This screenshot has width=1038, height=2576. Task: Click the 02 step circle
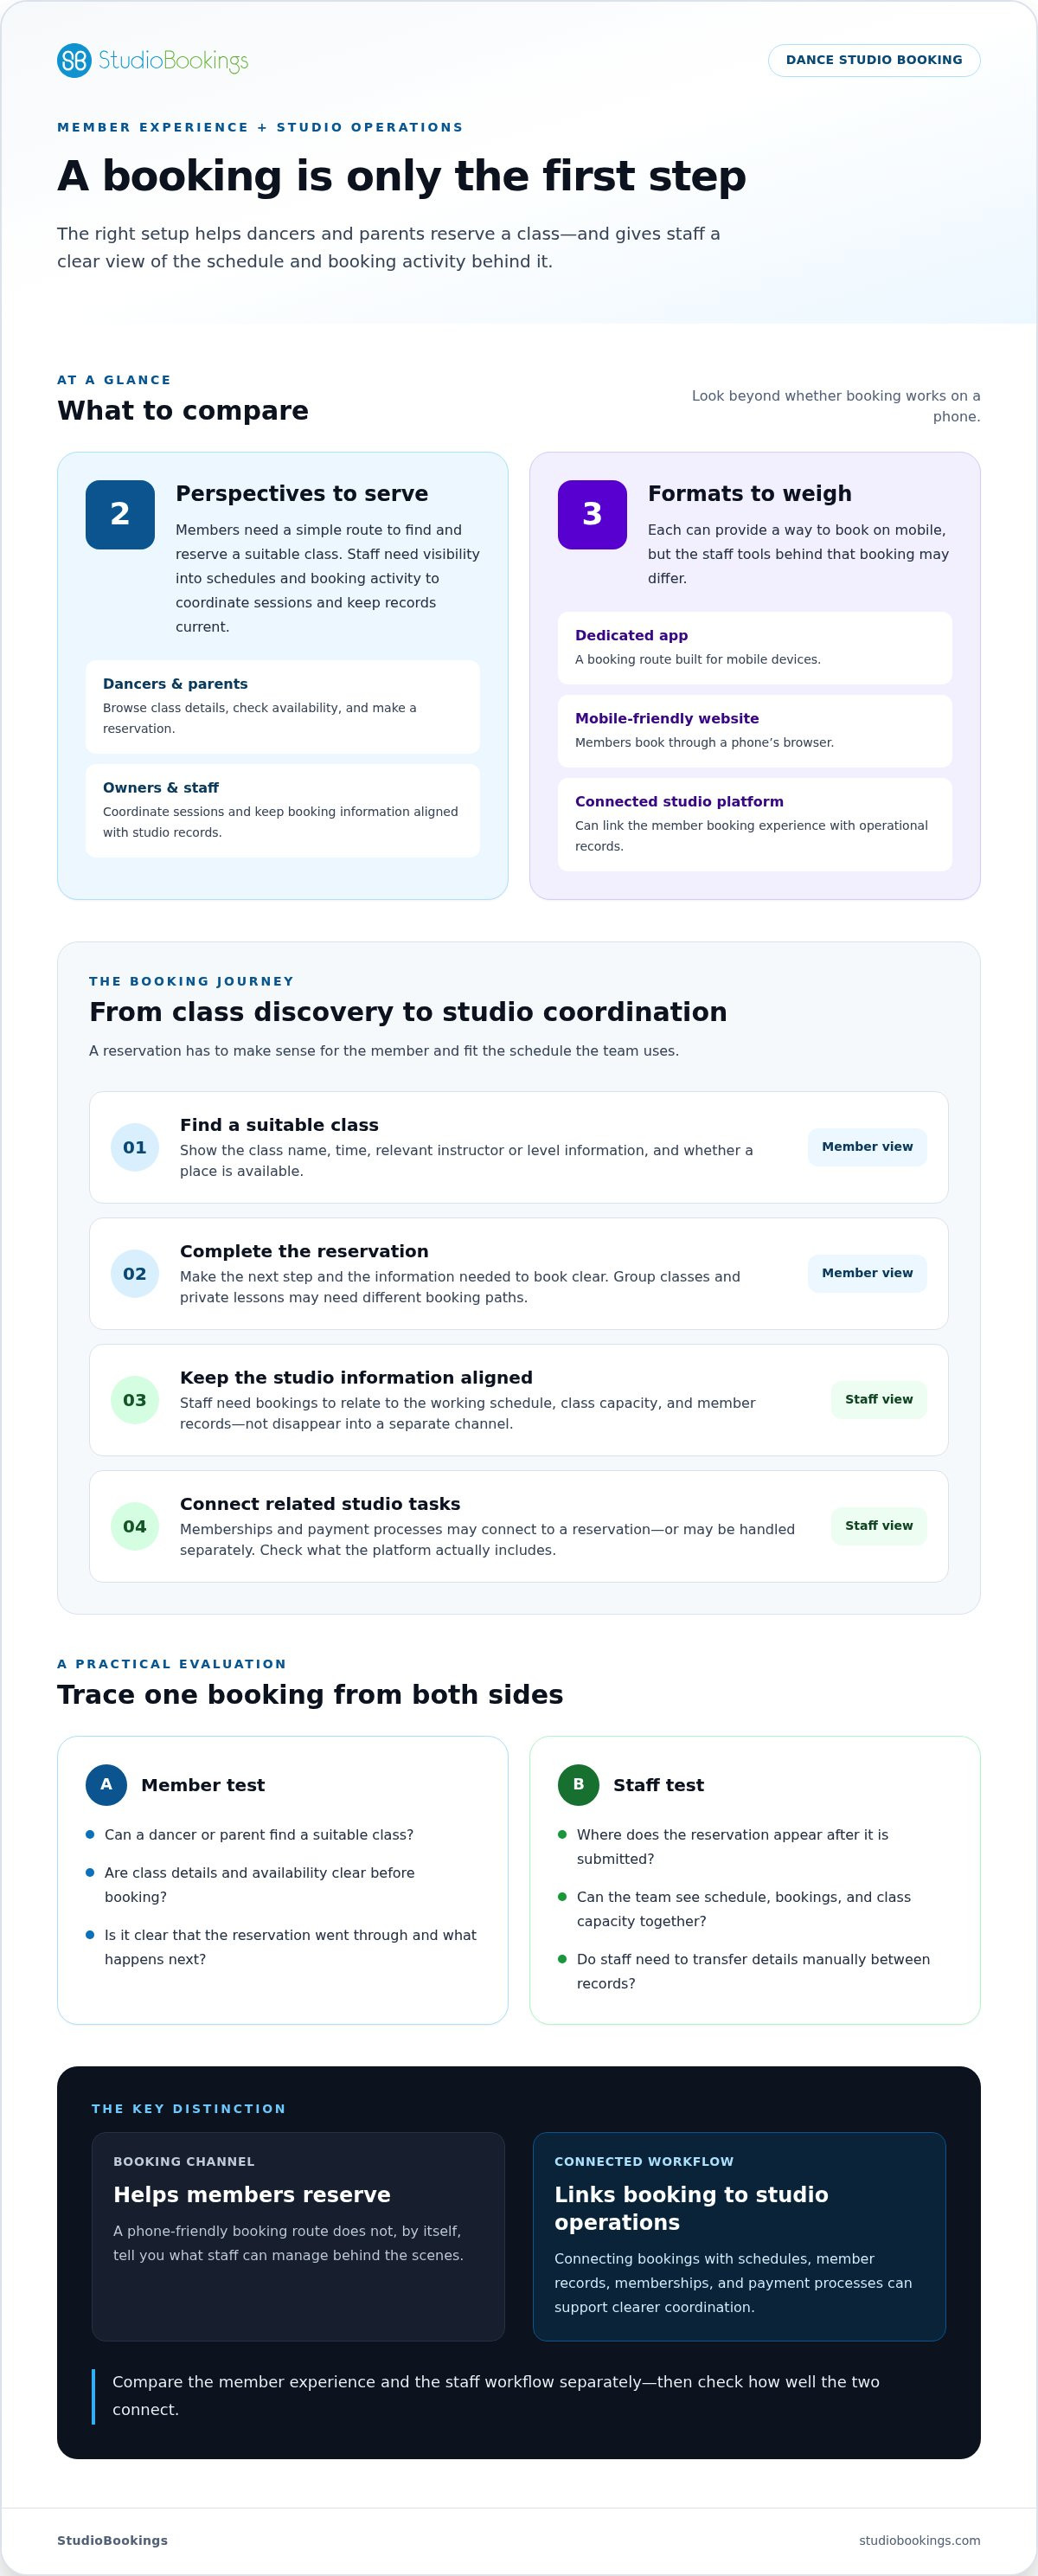pyautogui.click(x=135, y=1274)
